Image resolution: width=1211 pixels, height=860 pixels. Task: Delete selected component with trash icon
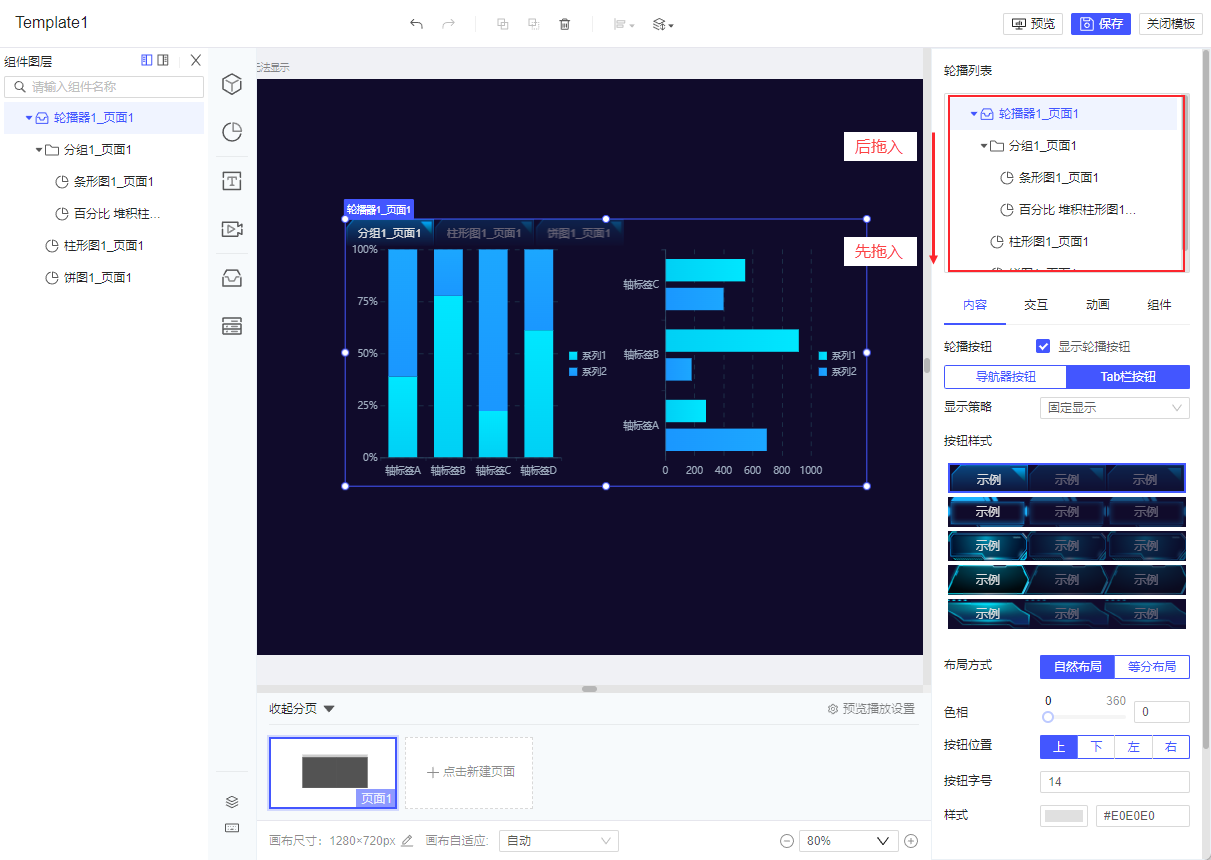coord(565,24)
